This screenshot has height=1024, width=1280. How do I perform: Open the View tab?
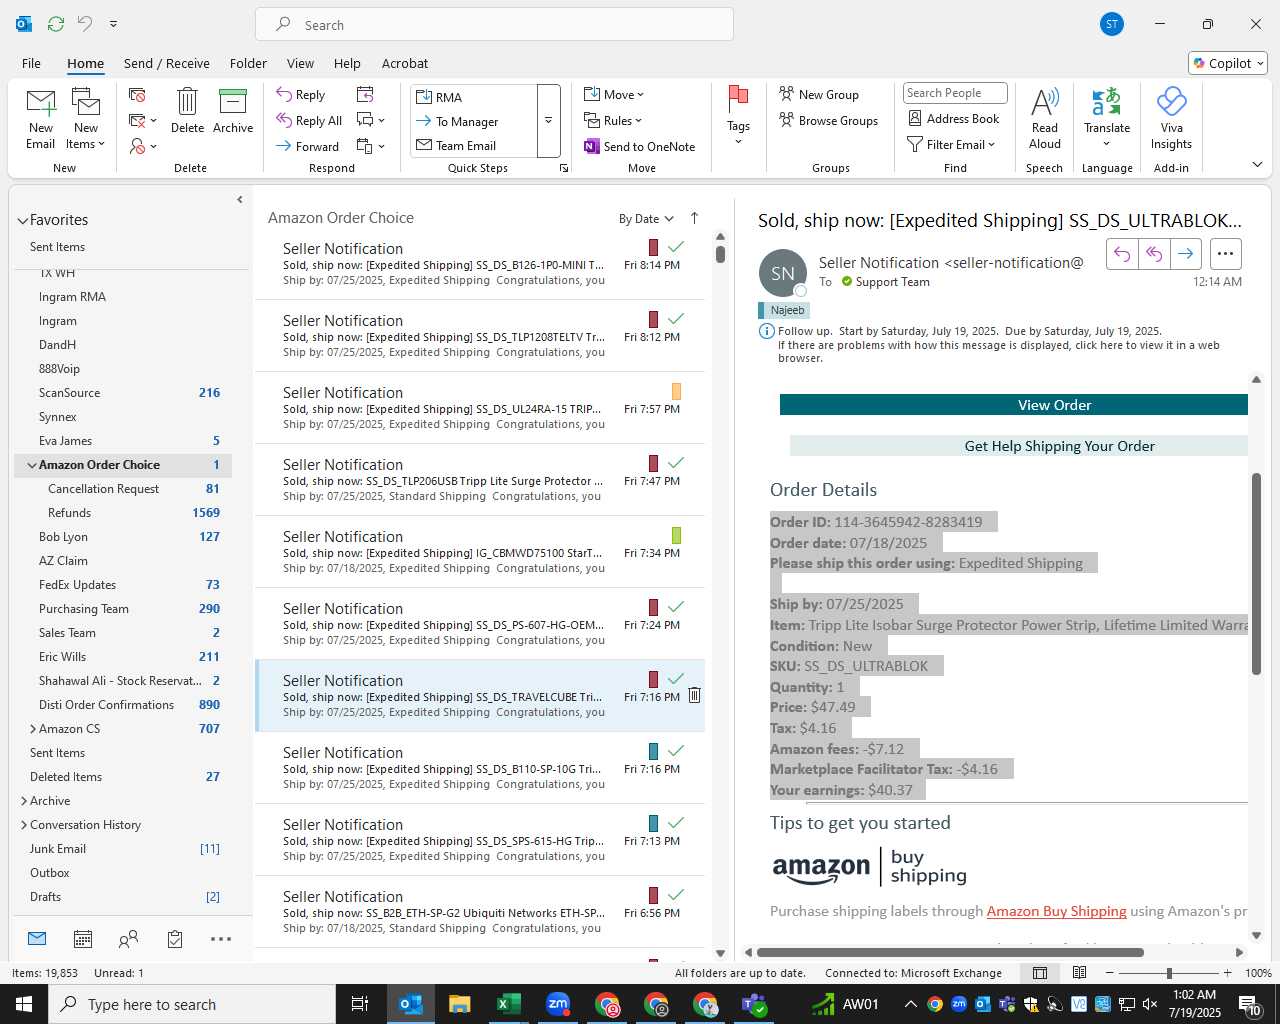tap(300, 63)
